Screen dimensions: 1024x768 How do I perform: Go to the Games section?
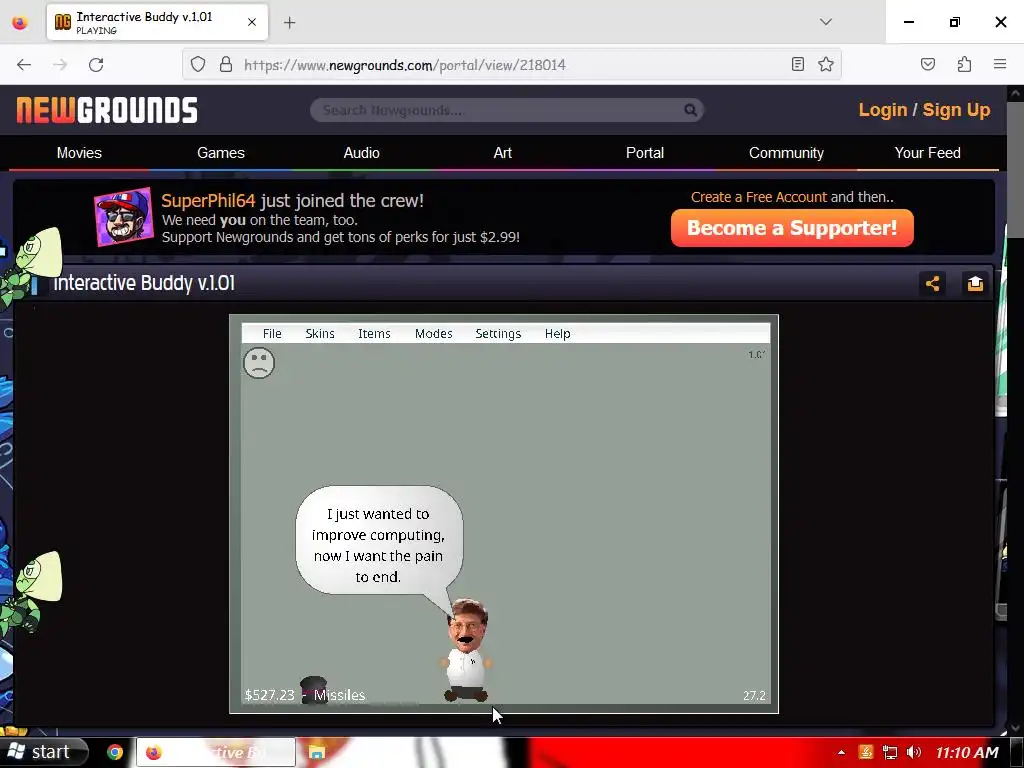tap(221, 153)
